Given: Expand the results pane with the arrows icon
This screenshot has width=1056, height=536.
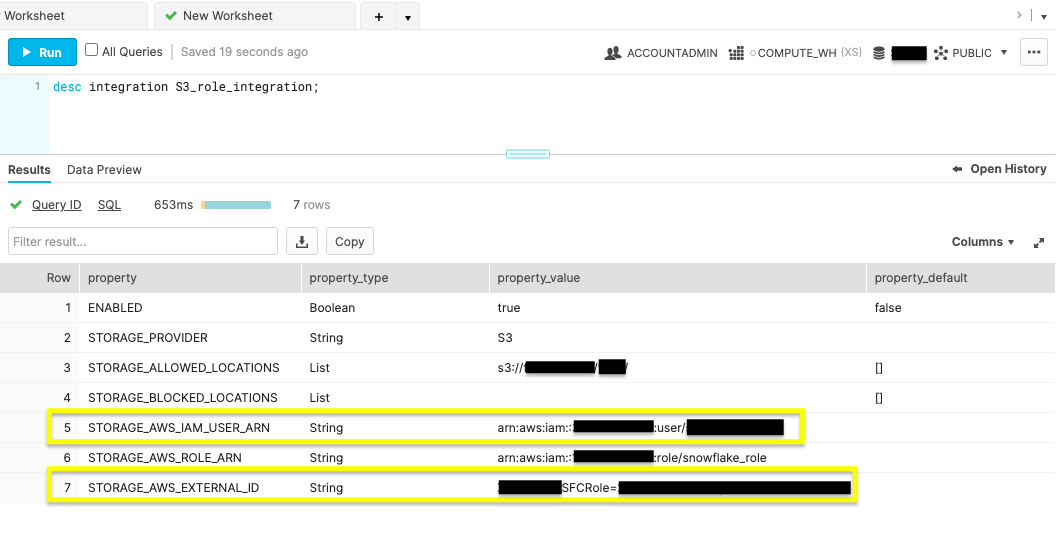Looking at the screenshot, I should (x=1039, y=242).
